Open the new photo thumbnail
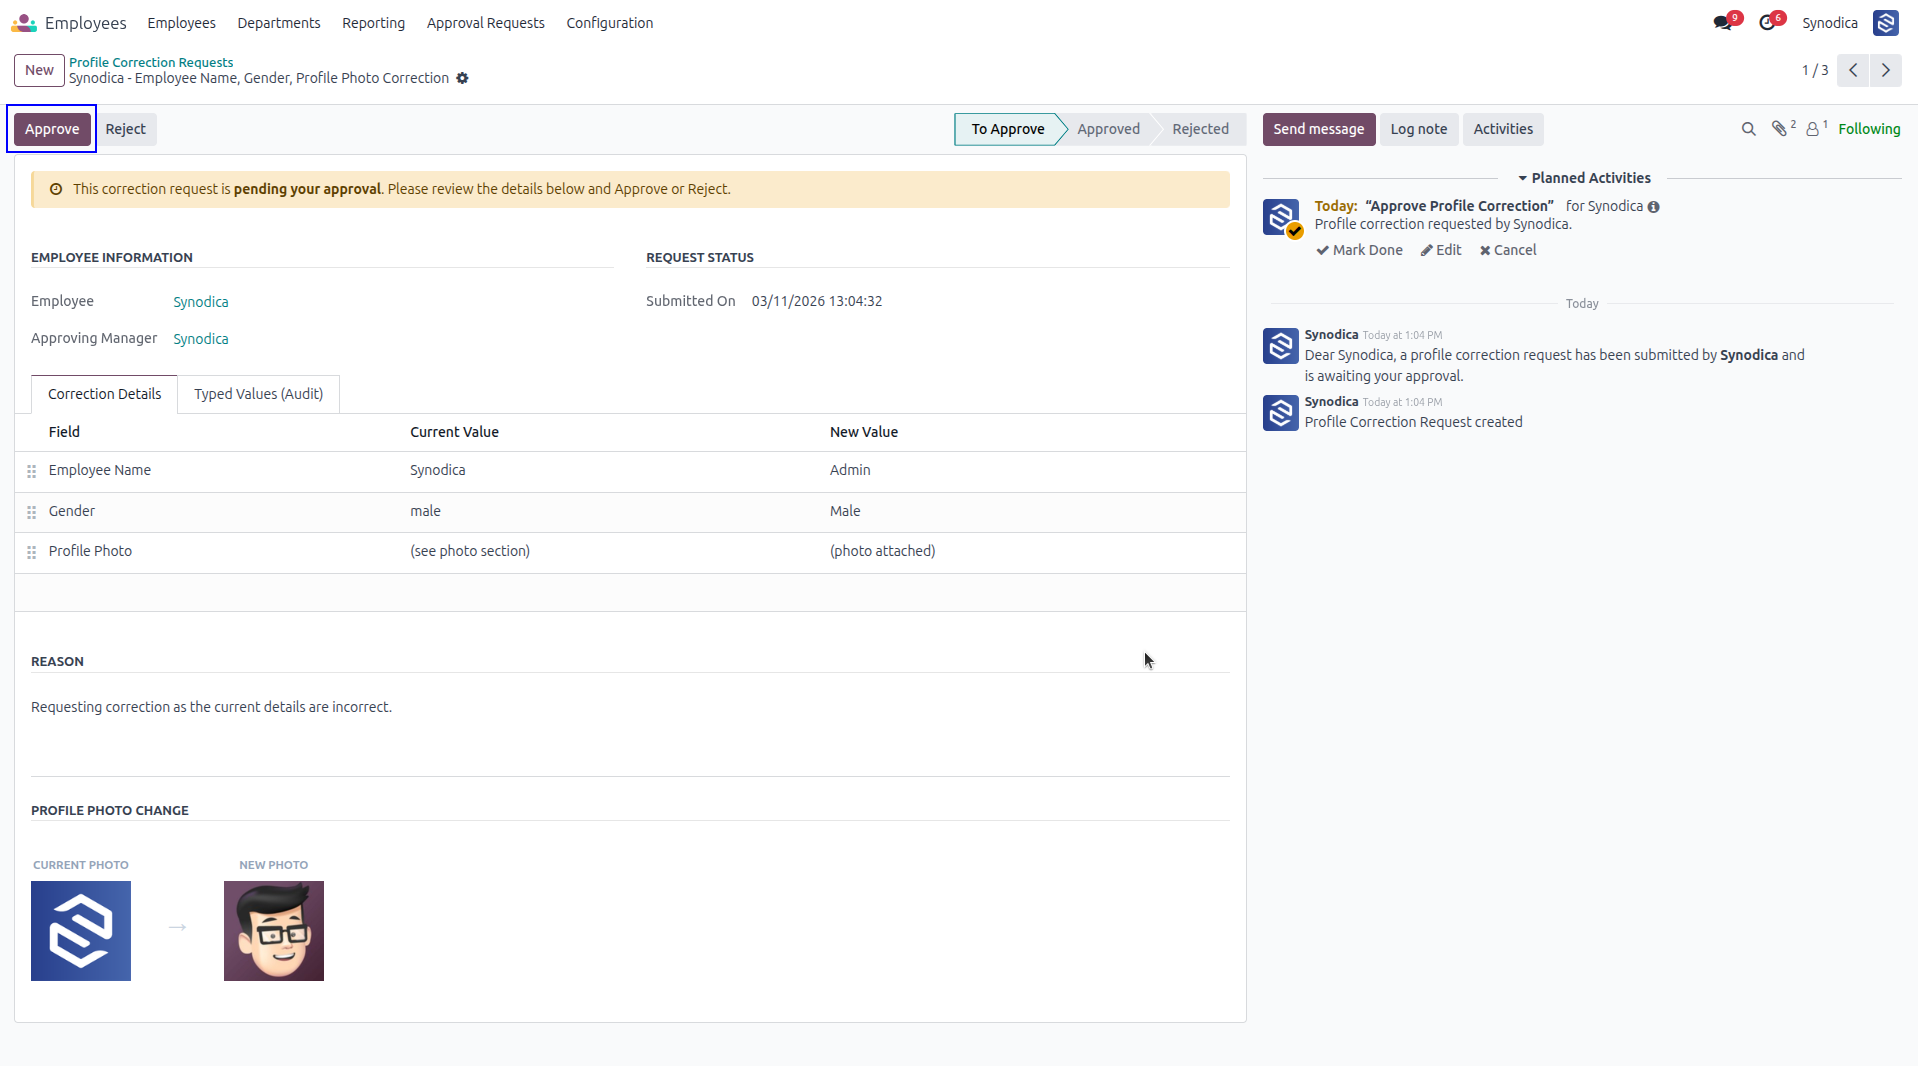Screen dimensions: 1918x1066 (274, 931)
